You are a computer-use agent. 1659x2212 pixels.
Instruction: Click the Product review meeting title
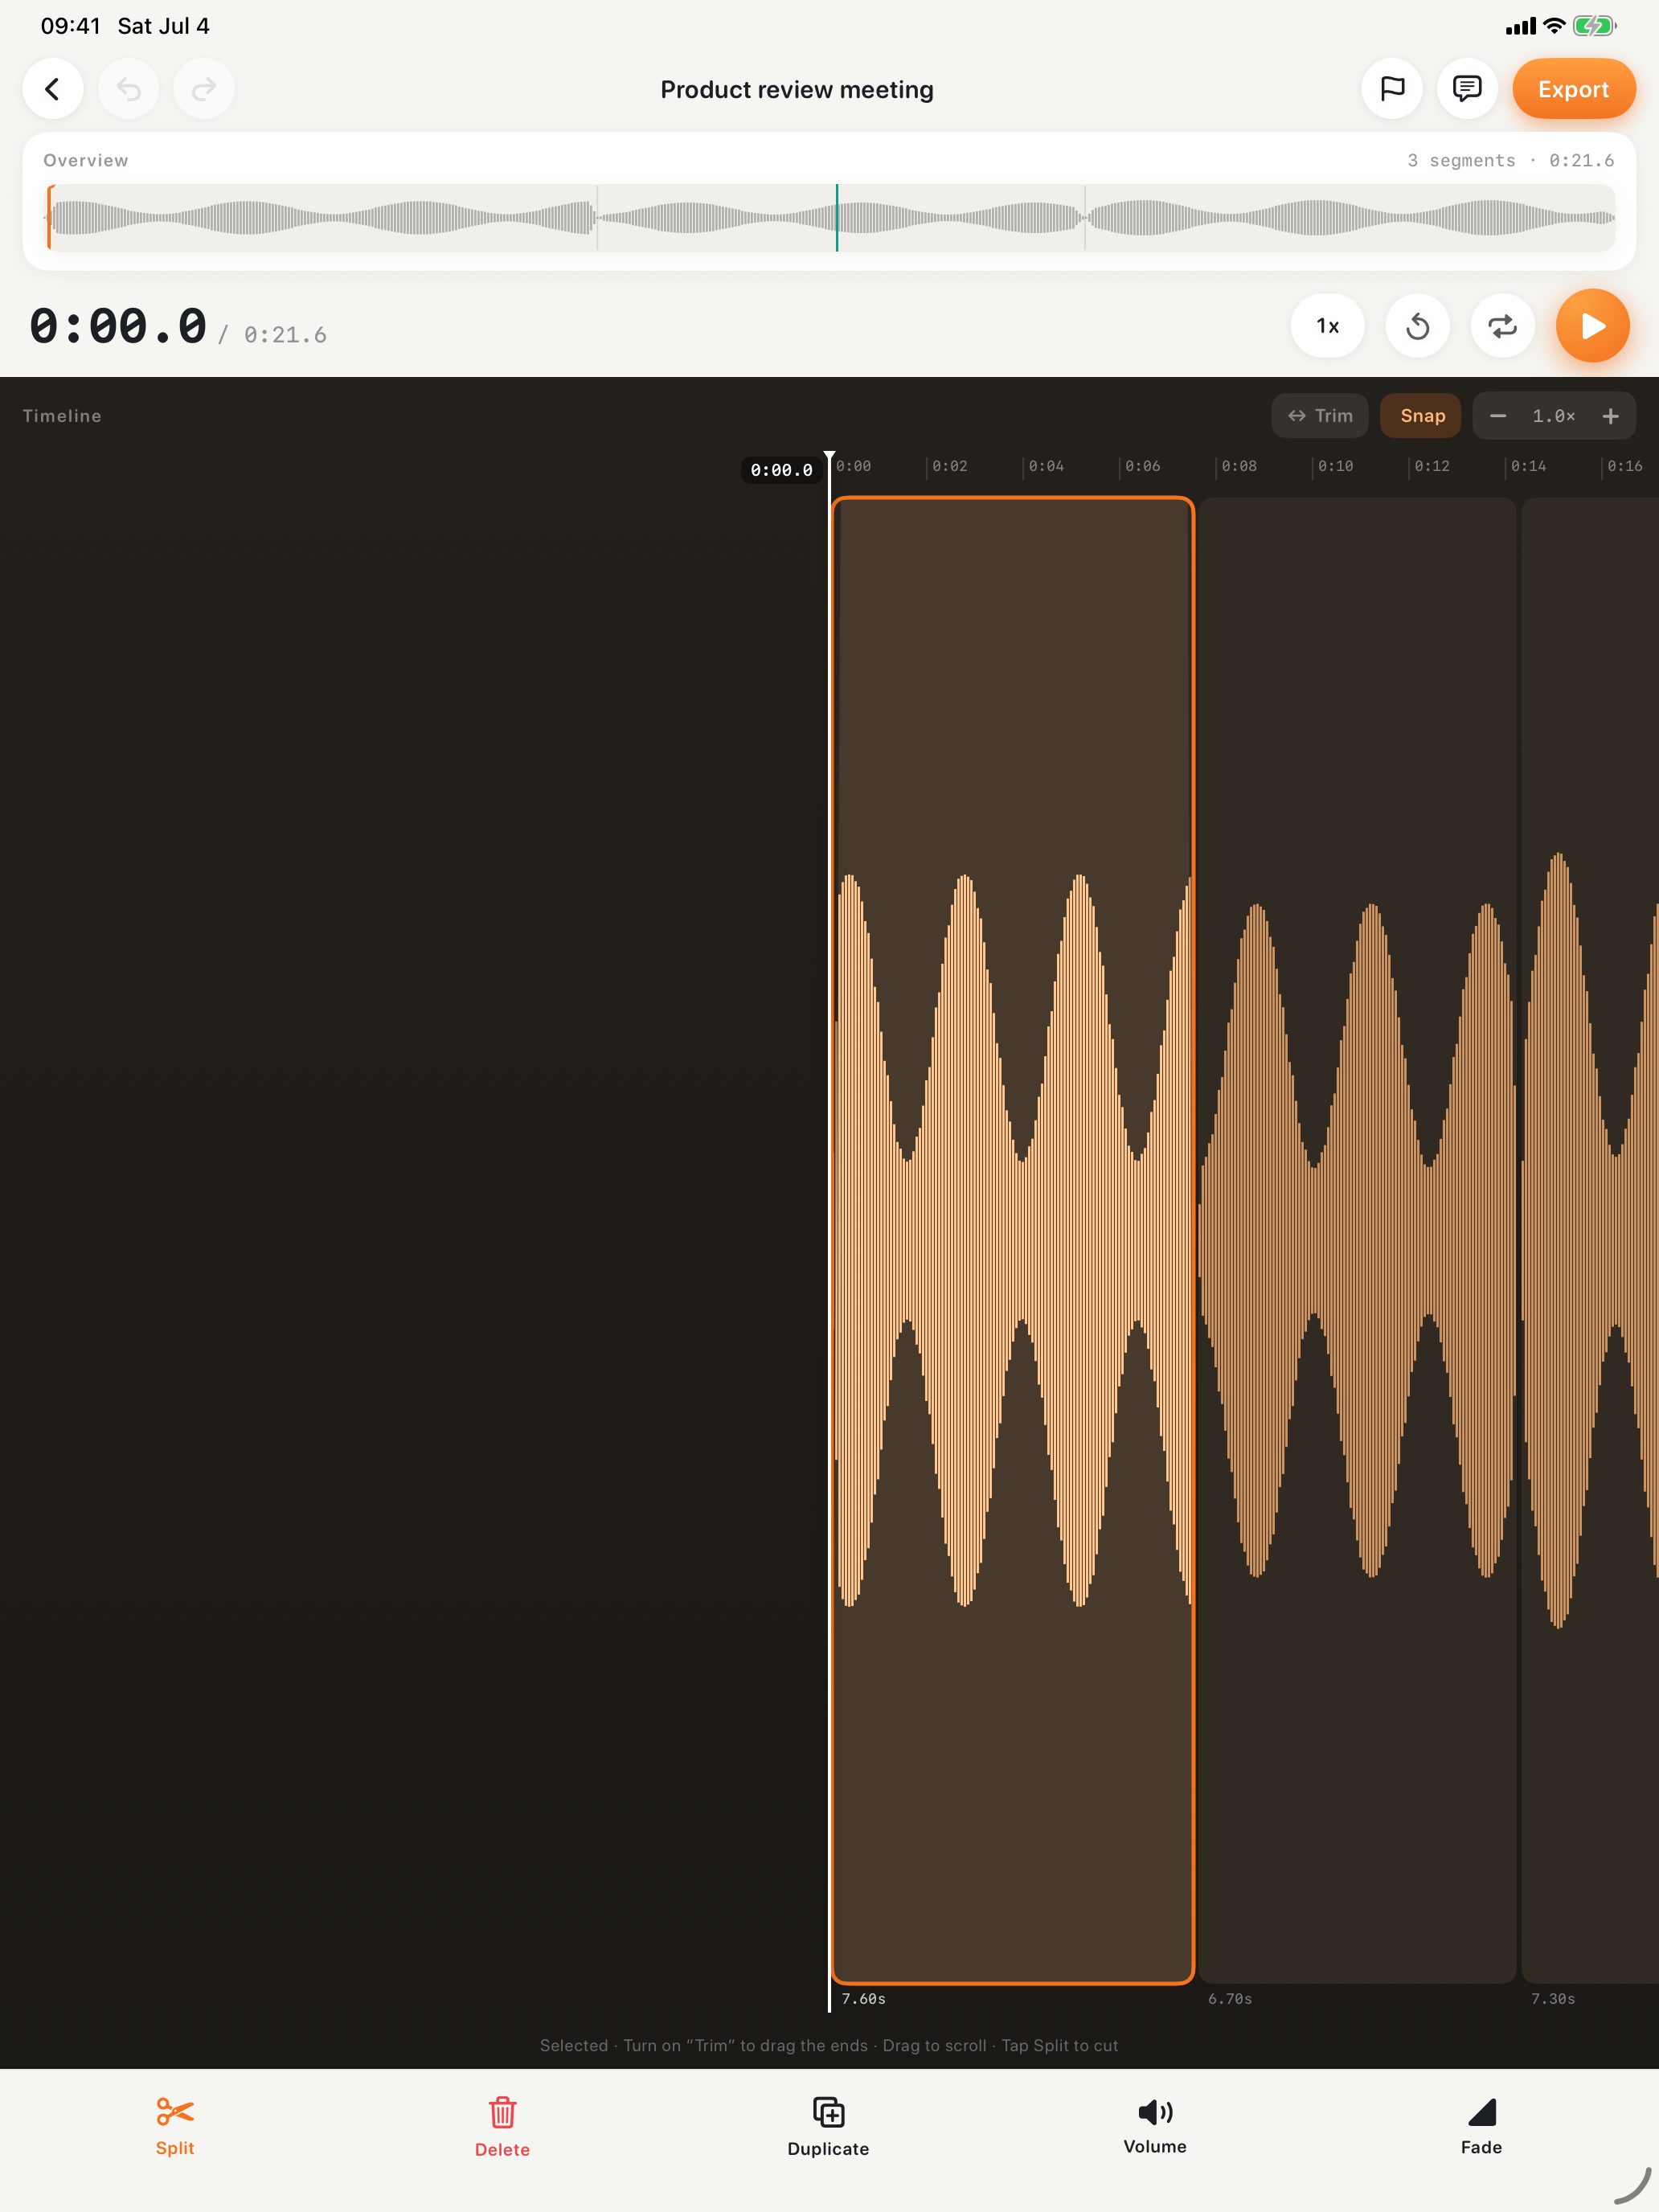[x=797, y=90]
